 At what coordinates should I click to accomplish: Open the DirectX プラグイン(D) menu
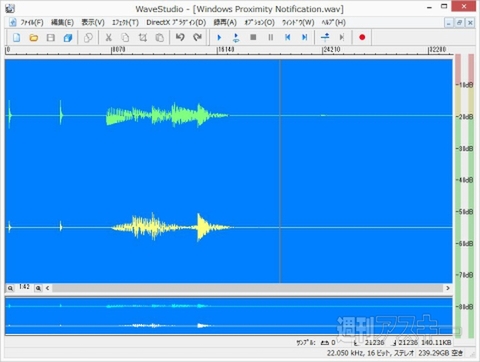tap(176, 22)
